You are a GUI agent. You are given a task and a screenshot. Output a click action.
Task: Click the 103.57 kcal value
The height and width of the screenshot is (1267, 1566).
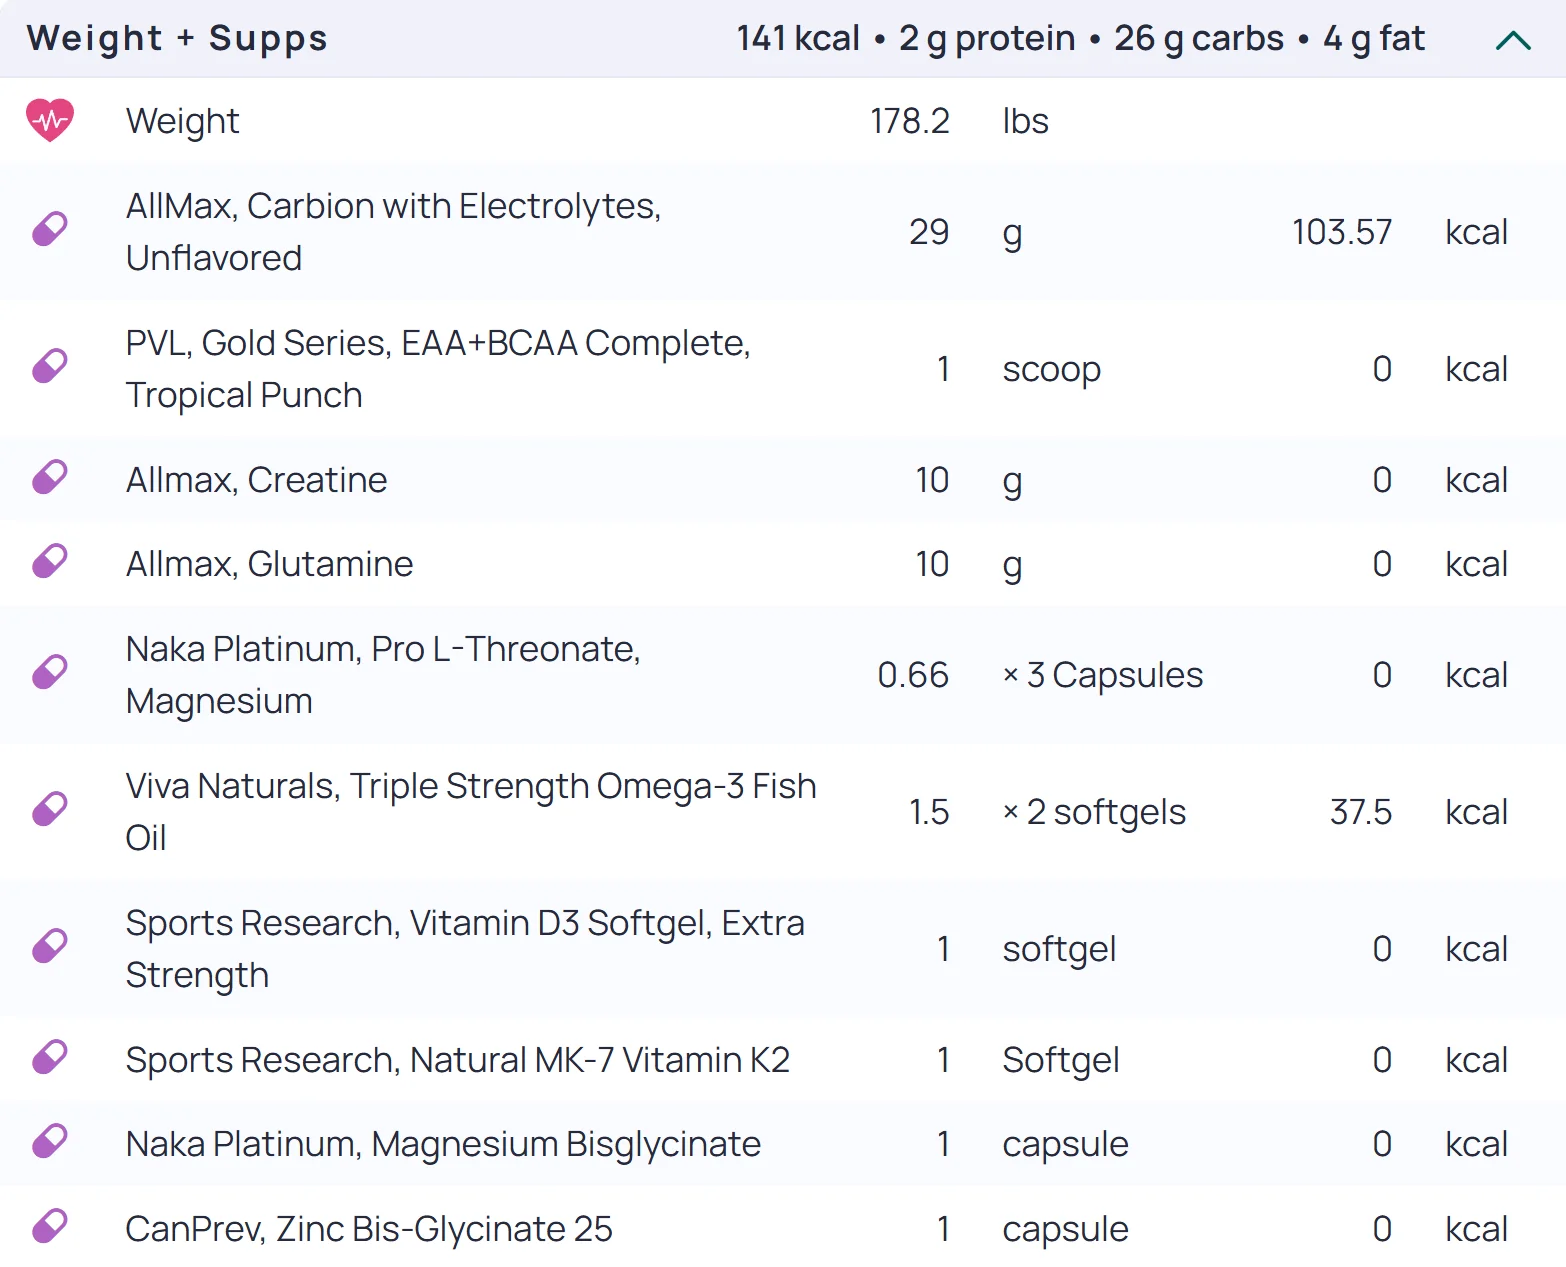coord(1341,232)
